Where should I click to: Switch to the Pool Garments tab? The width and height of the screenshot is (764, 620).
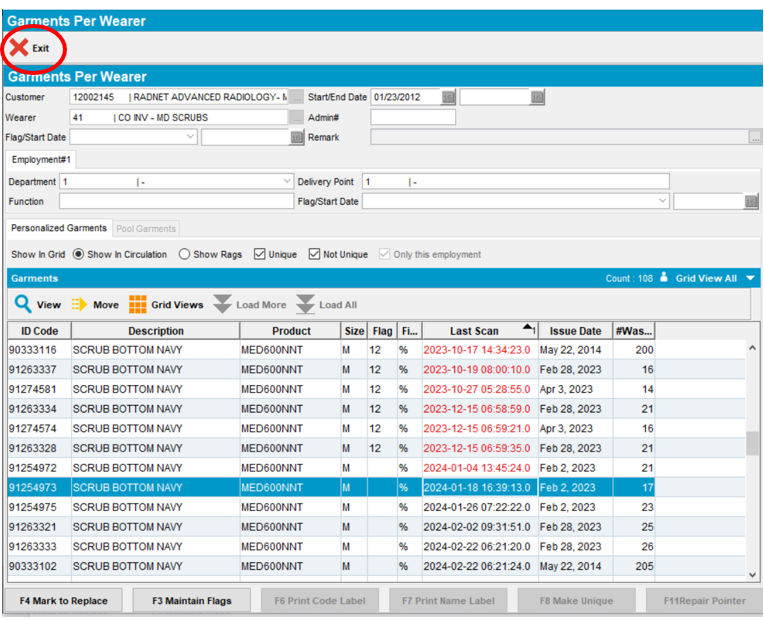(146, 228)
